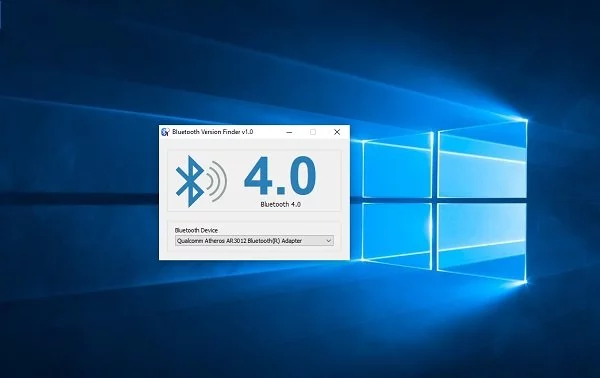This screenshot has height=378, width=600.
Task: Click the bottom-left pane of Windows logo wallpaper
Action: pyautogui.click(x=397, y=235)
